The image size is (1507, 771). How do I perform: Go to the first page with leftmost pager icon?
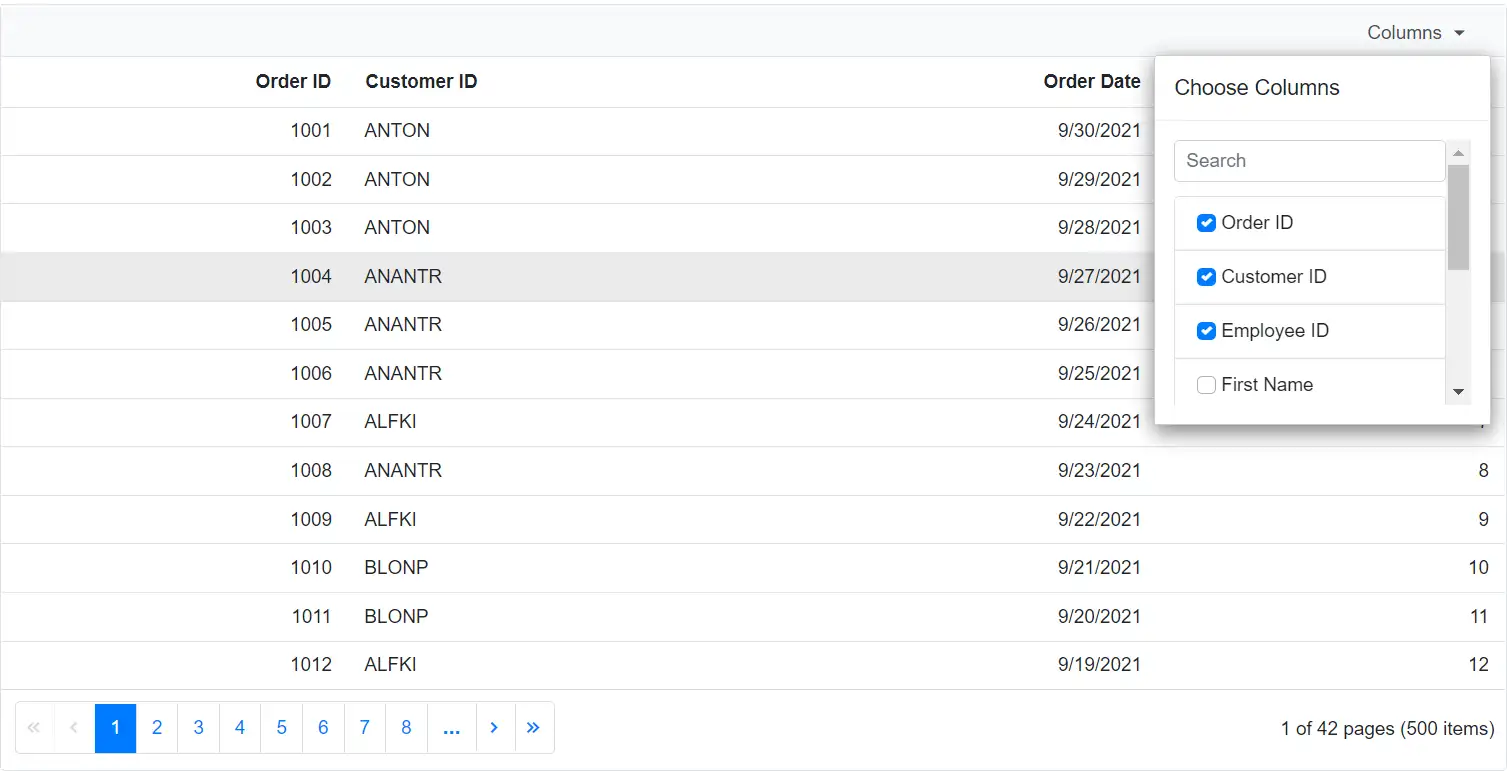[x=33, y=728]
